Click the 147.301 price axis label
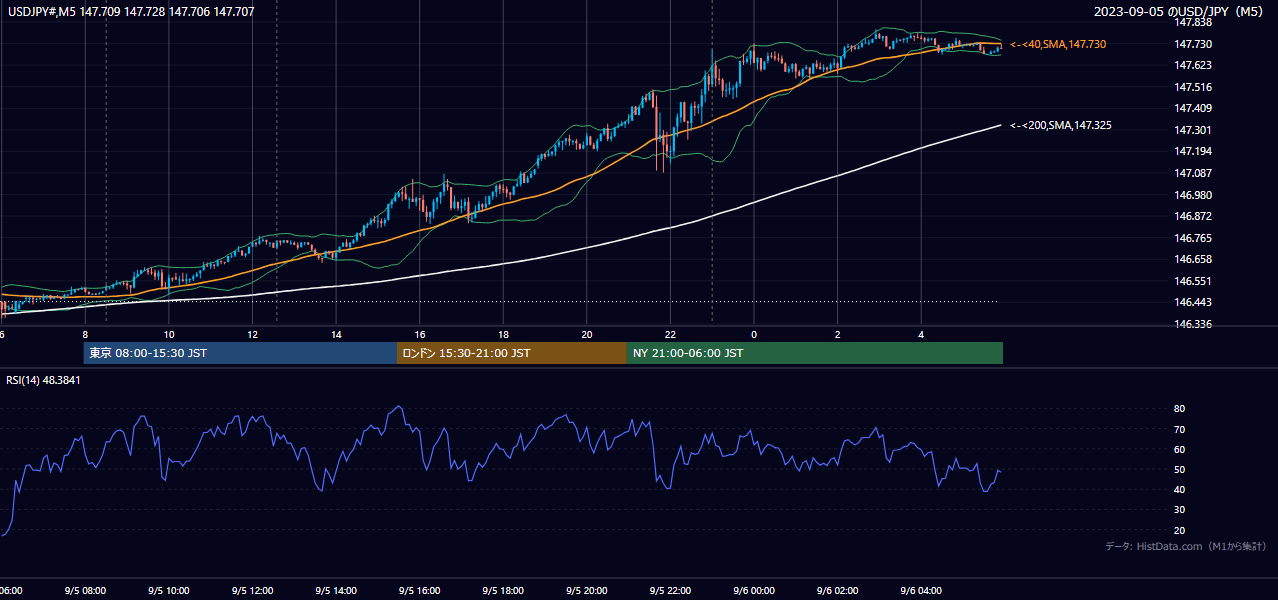This screenshot has height=600, width=1278. pos(1193,130)
